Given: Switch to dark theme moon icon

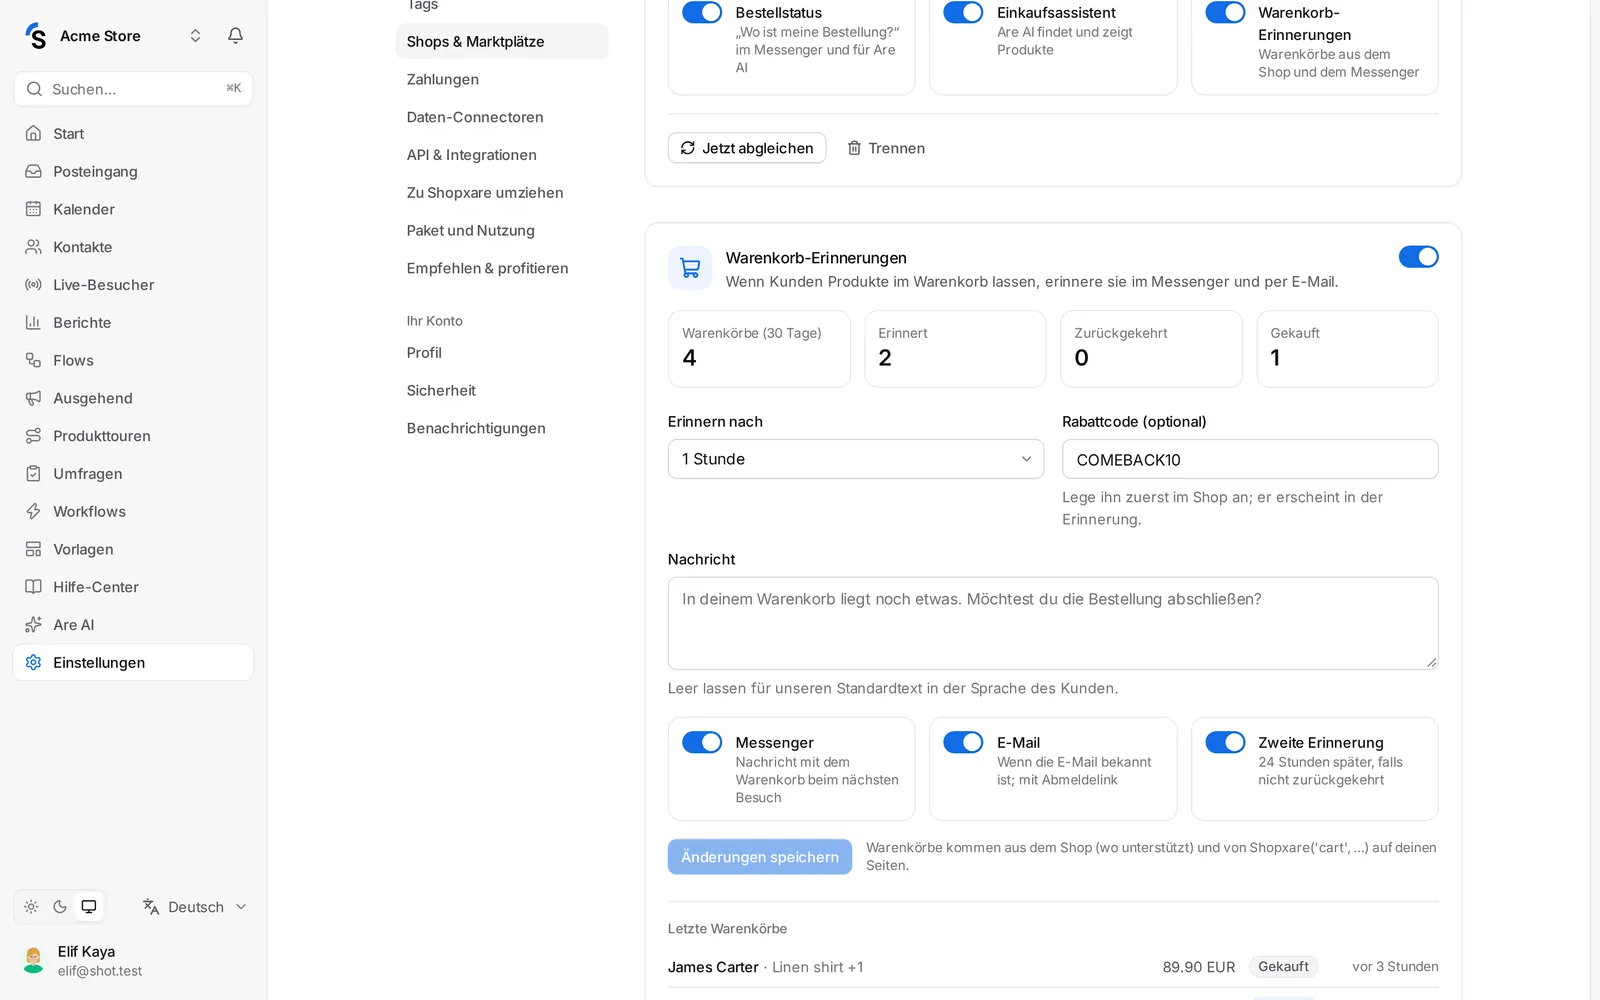Looking at the screenshot, I should pyautogui.click(x=60, y=907).
